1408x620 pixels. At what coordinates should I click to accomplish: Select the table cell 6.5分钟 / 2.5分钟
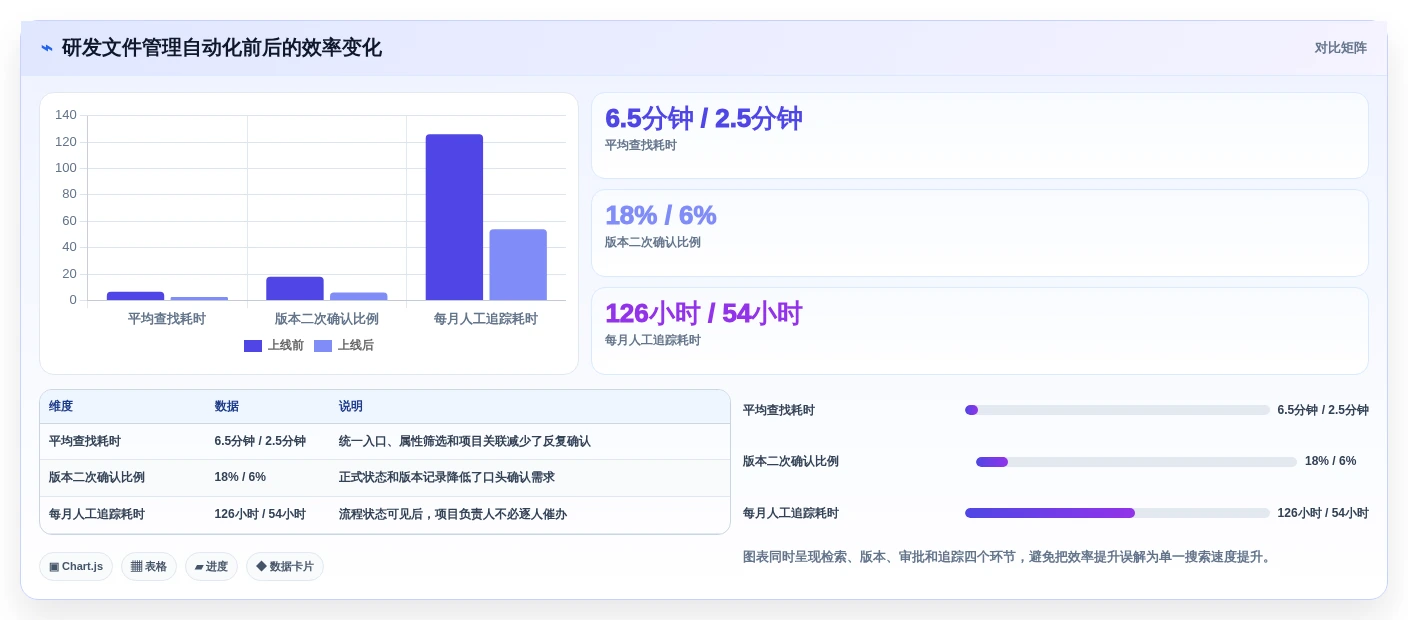coord(260,441)
